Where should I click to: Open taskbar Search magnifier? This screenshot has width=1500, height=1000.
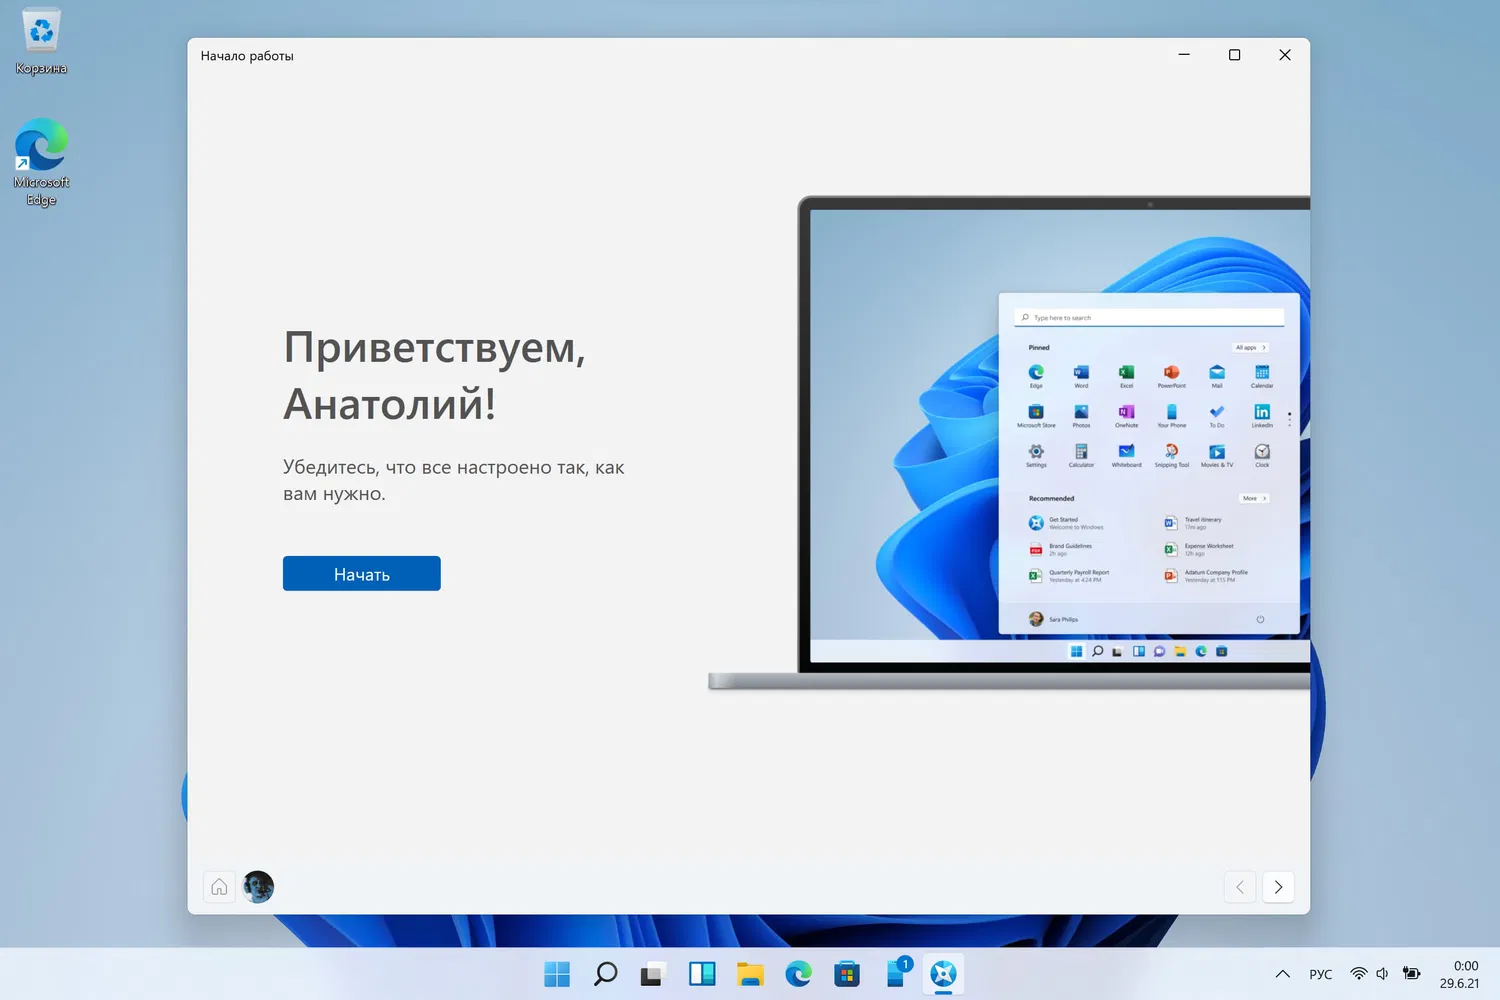[x=605, y=974]
